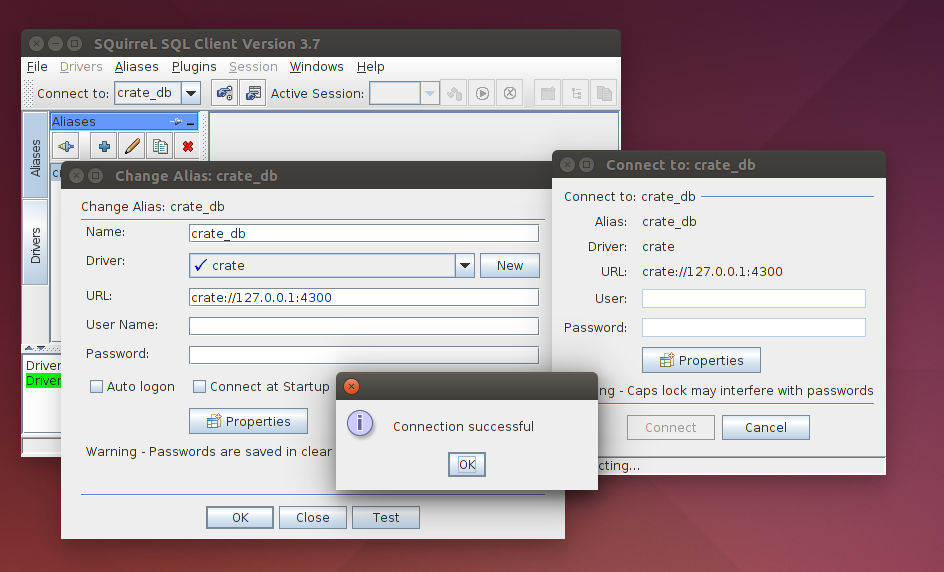Open the Session menu
The height and width of the screenshot is (572, 944).
[253, 67]
